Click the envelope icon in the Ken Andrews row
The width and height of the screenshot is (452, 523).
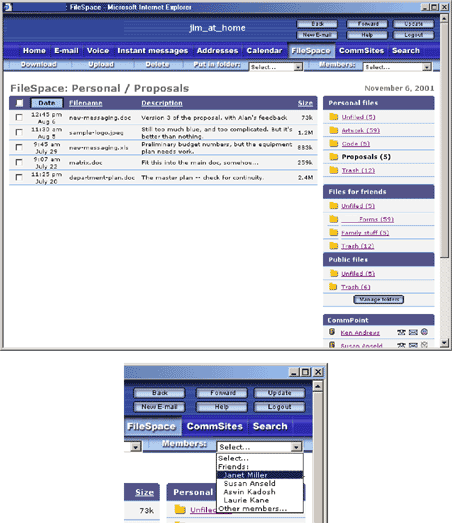(x=413, y=332)
